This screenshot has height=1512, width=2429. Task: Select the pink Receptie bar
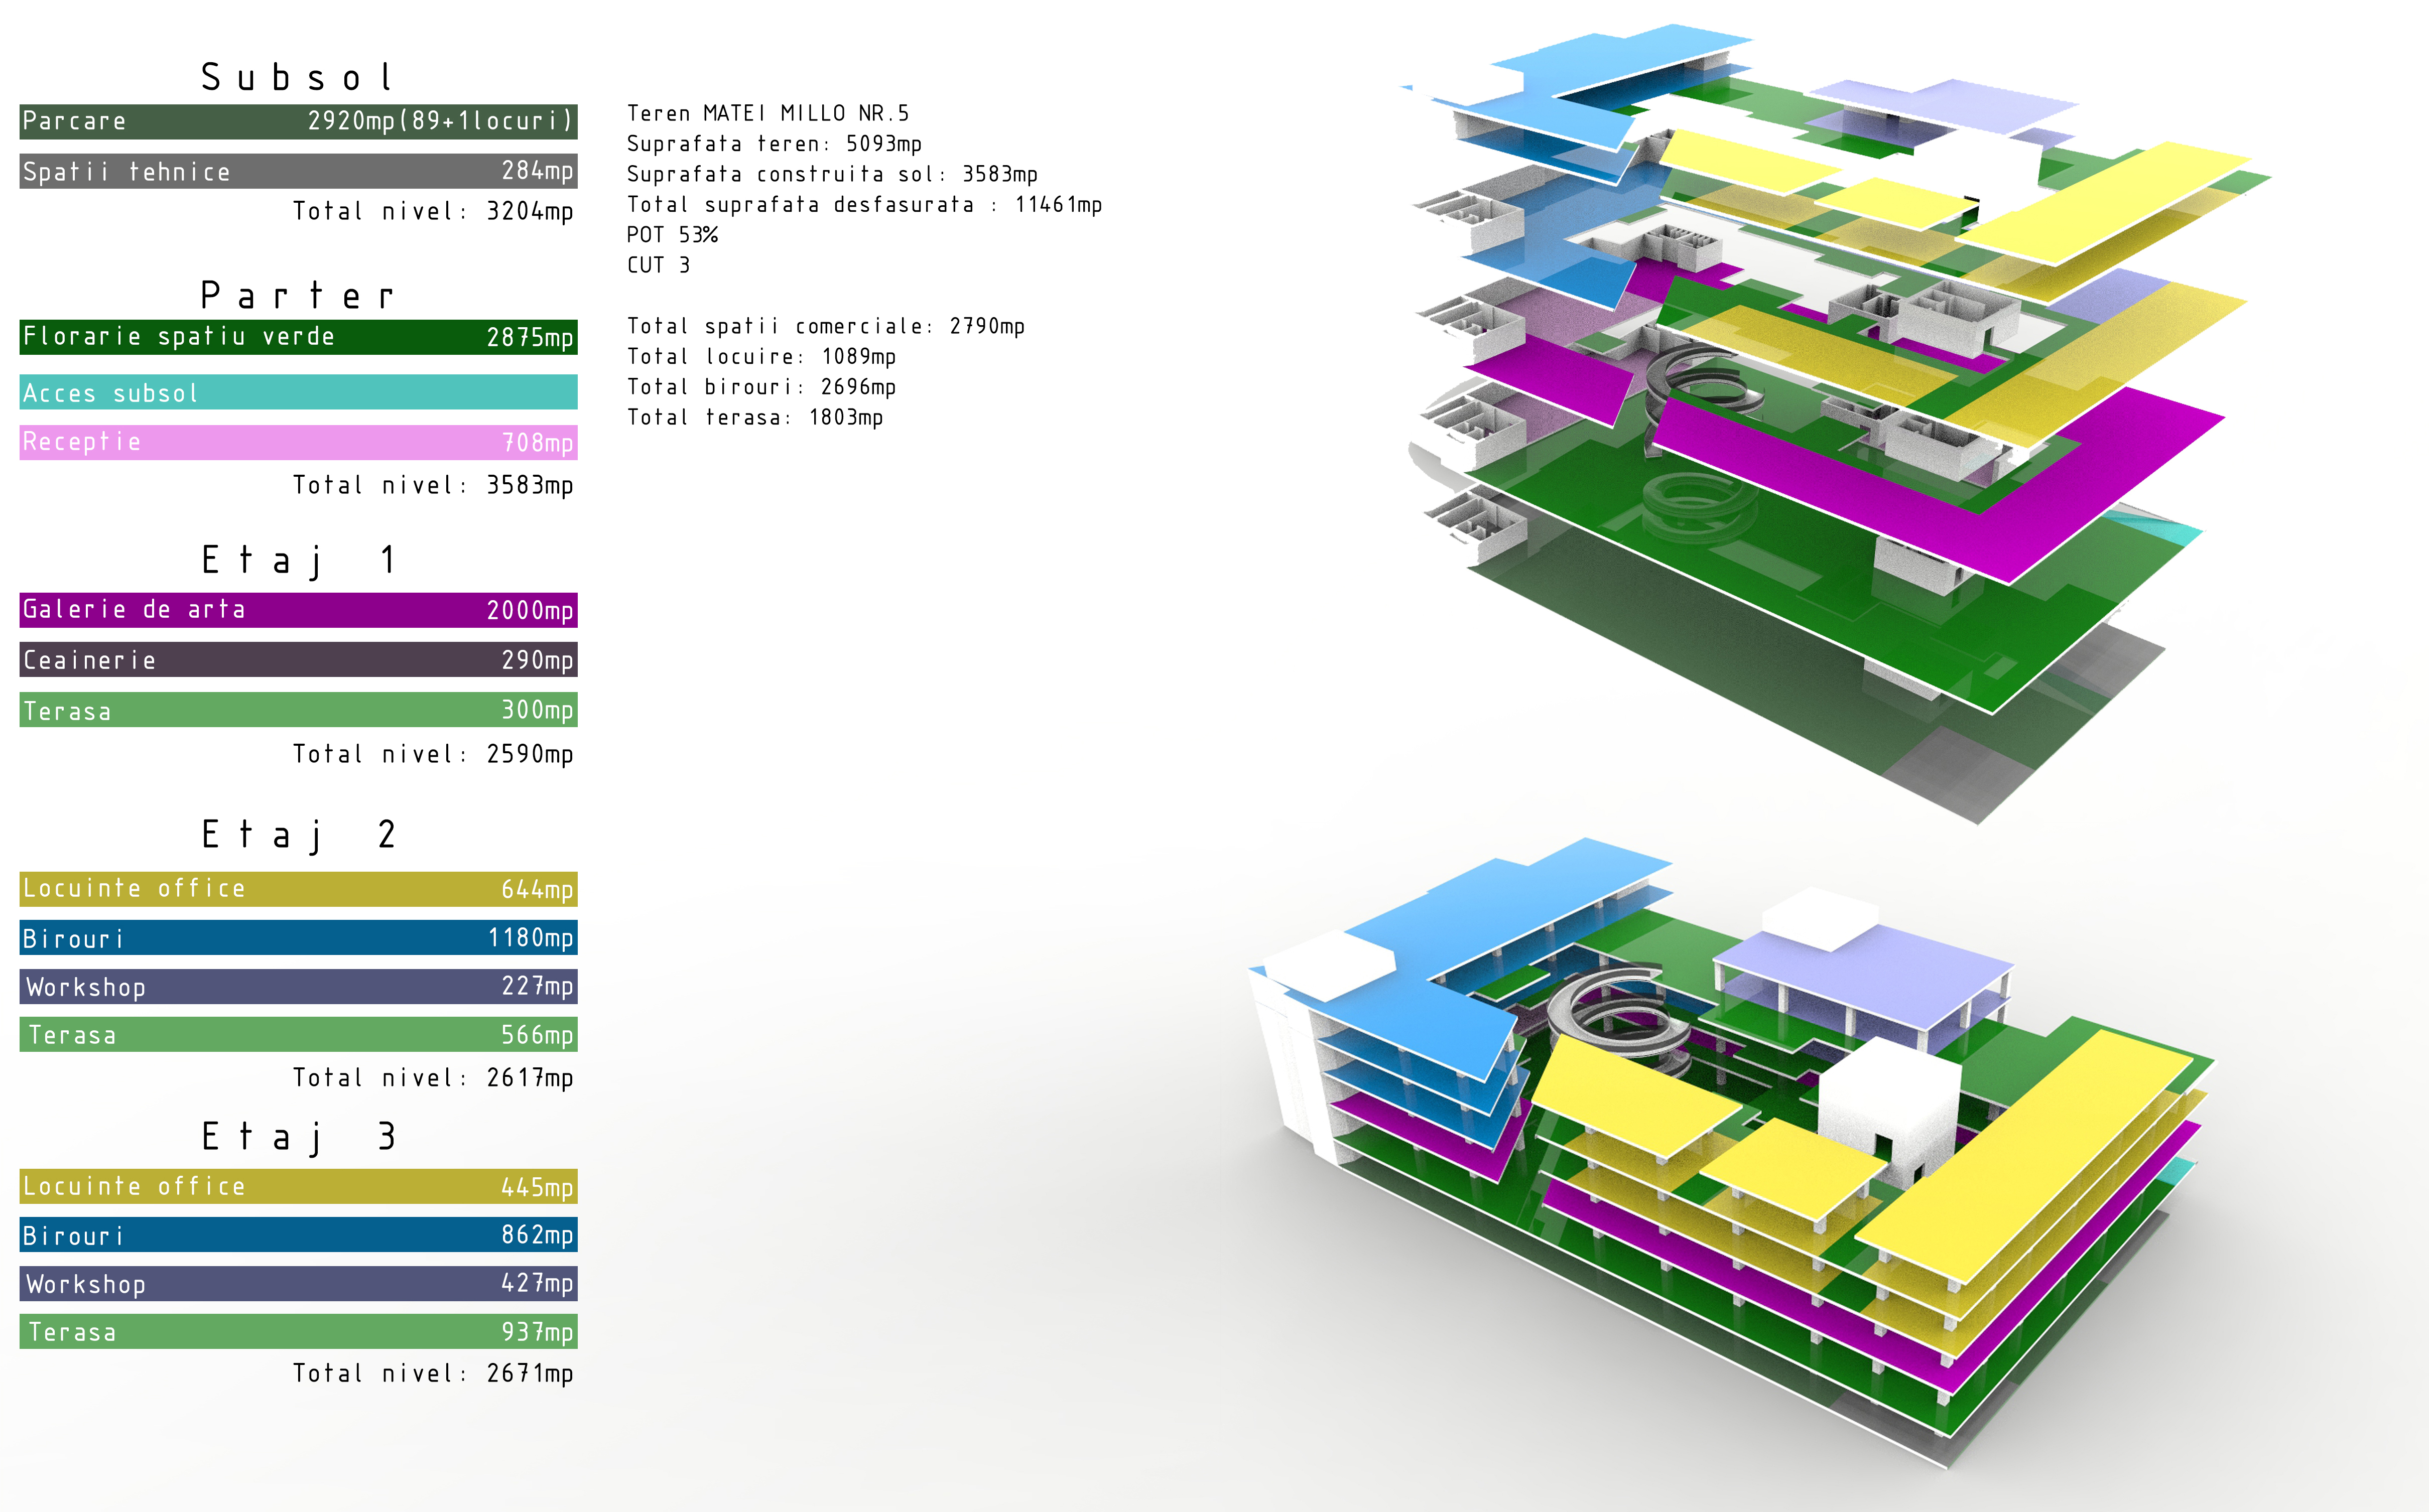pos(298,442)
